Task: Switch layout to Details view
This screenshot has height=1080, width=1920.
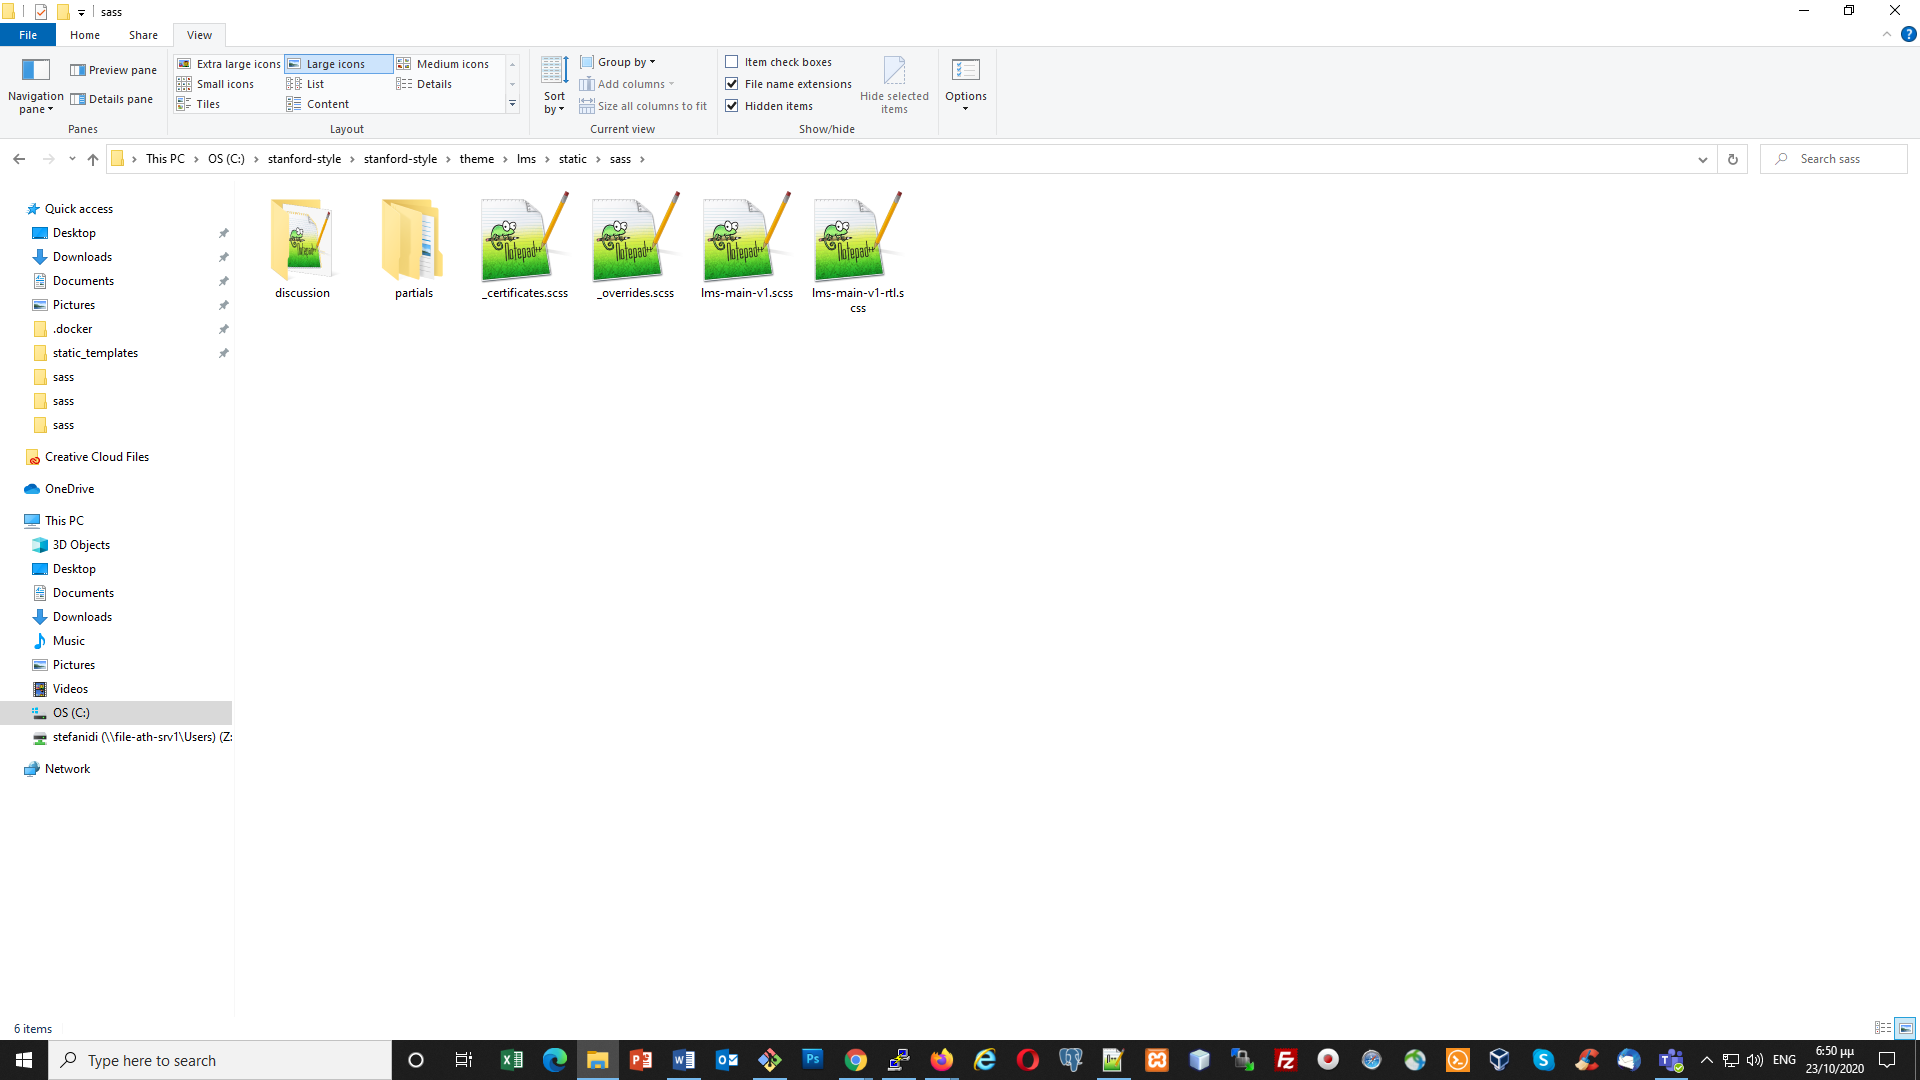Action: click(433, 84)
